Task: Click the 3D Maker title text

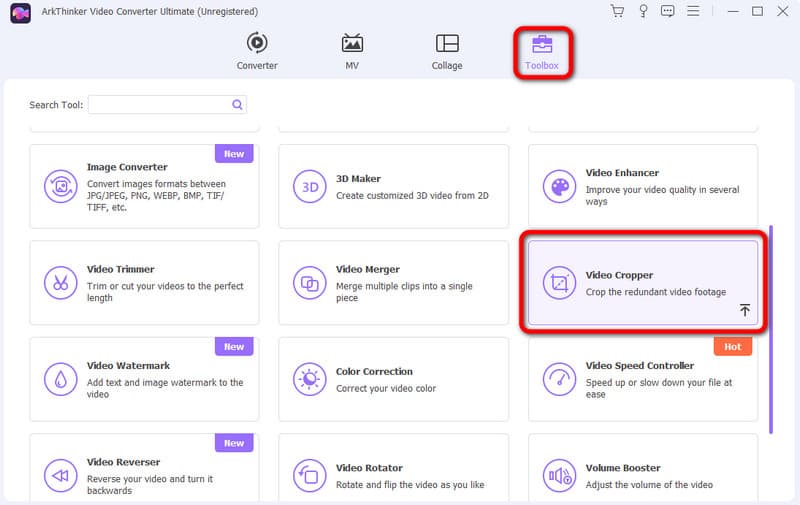Action: click(x=358, y=179)
